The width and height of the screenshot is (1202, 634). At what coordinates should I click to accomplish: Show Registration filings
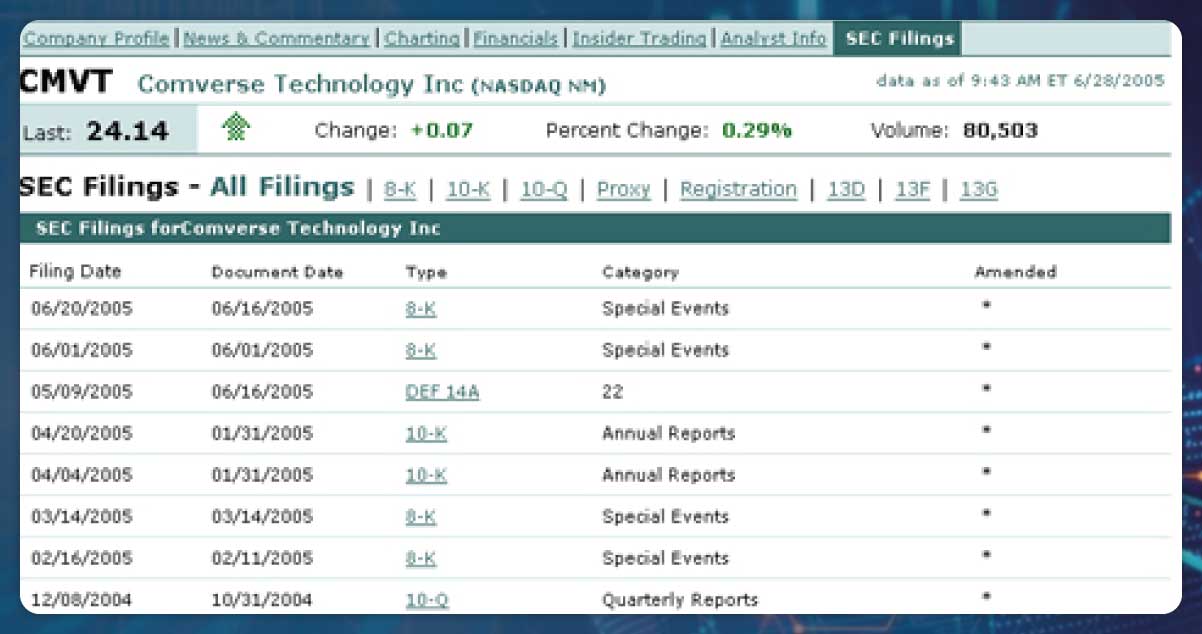[x=738, y=189]
